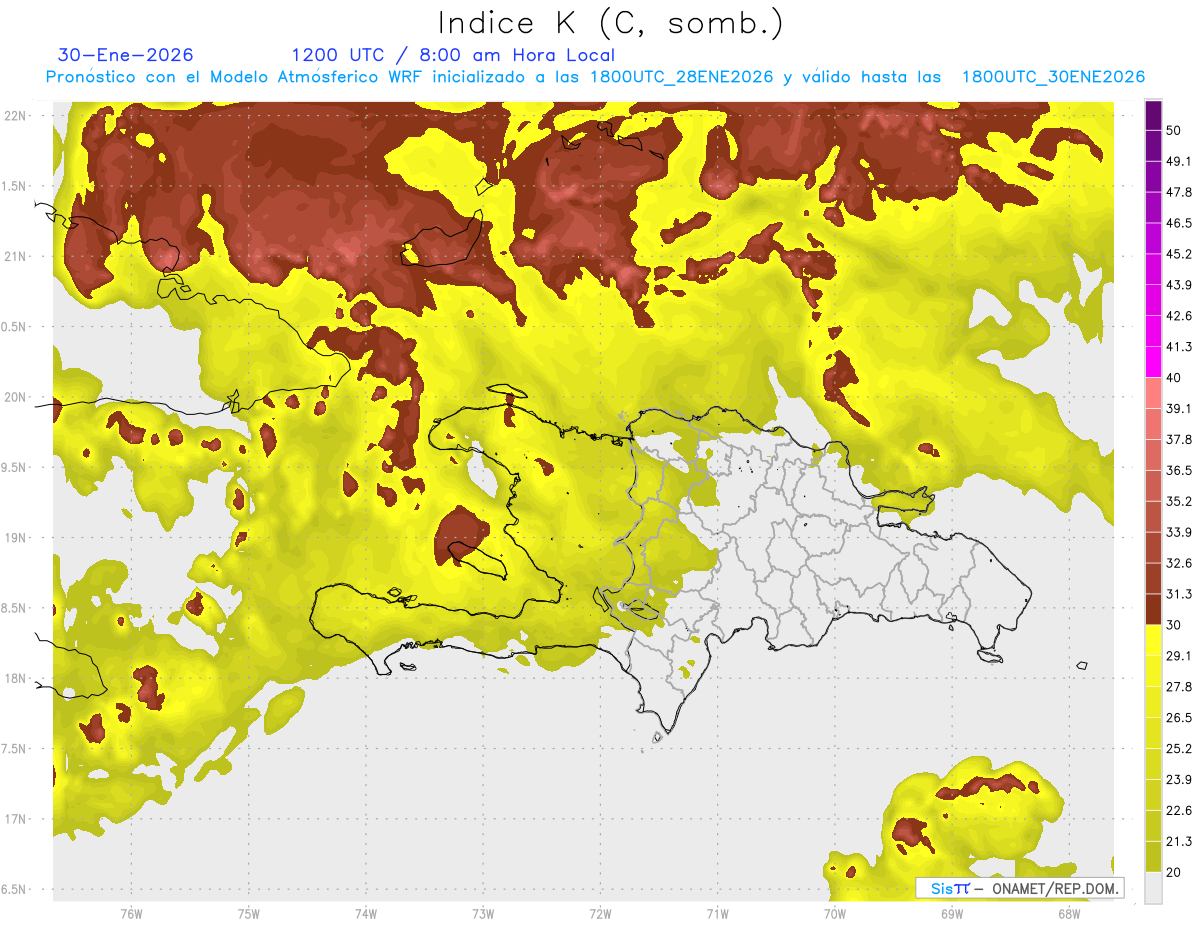Click the 75W longitude label
This screenshot has height=927, width=1200.
coord(249,913)
